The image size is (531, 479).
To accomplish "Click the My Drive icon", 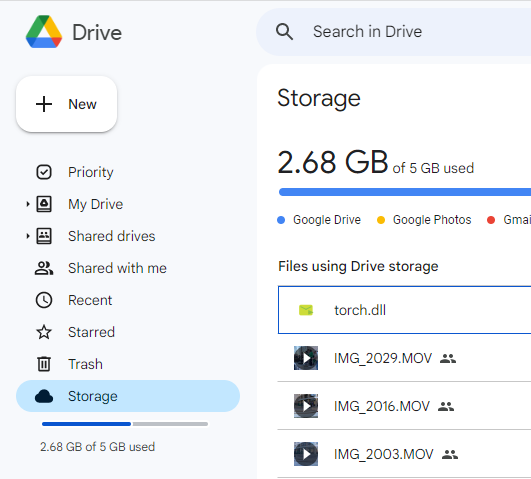I will (x=44, y=204).
